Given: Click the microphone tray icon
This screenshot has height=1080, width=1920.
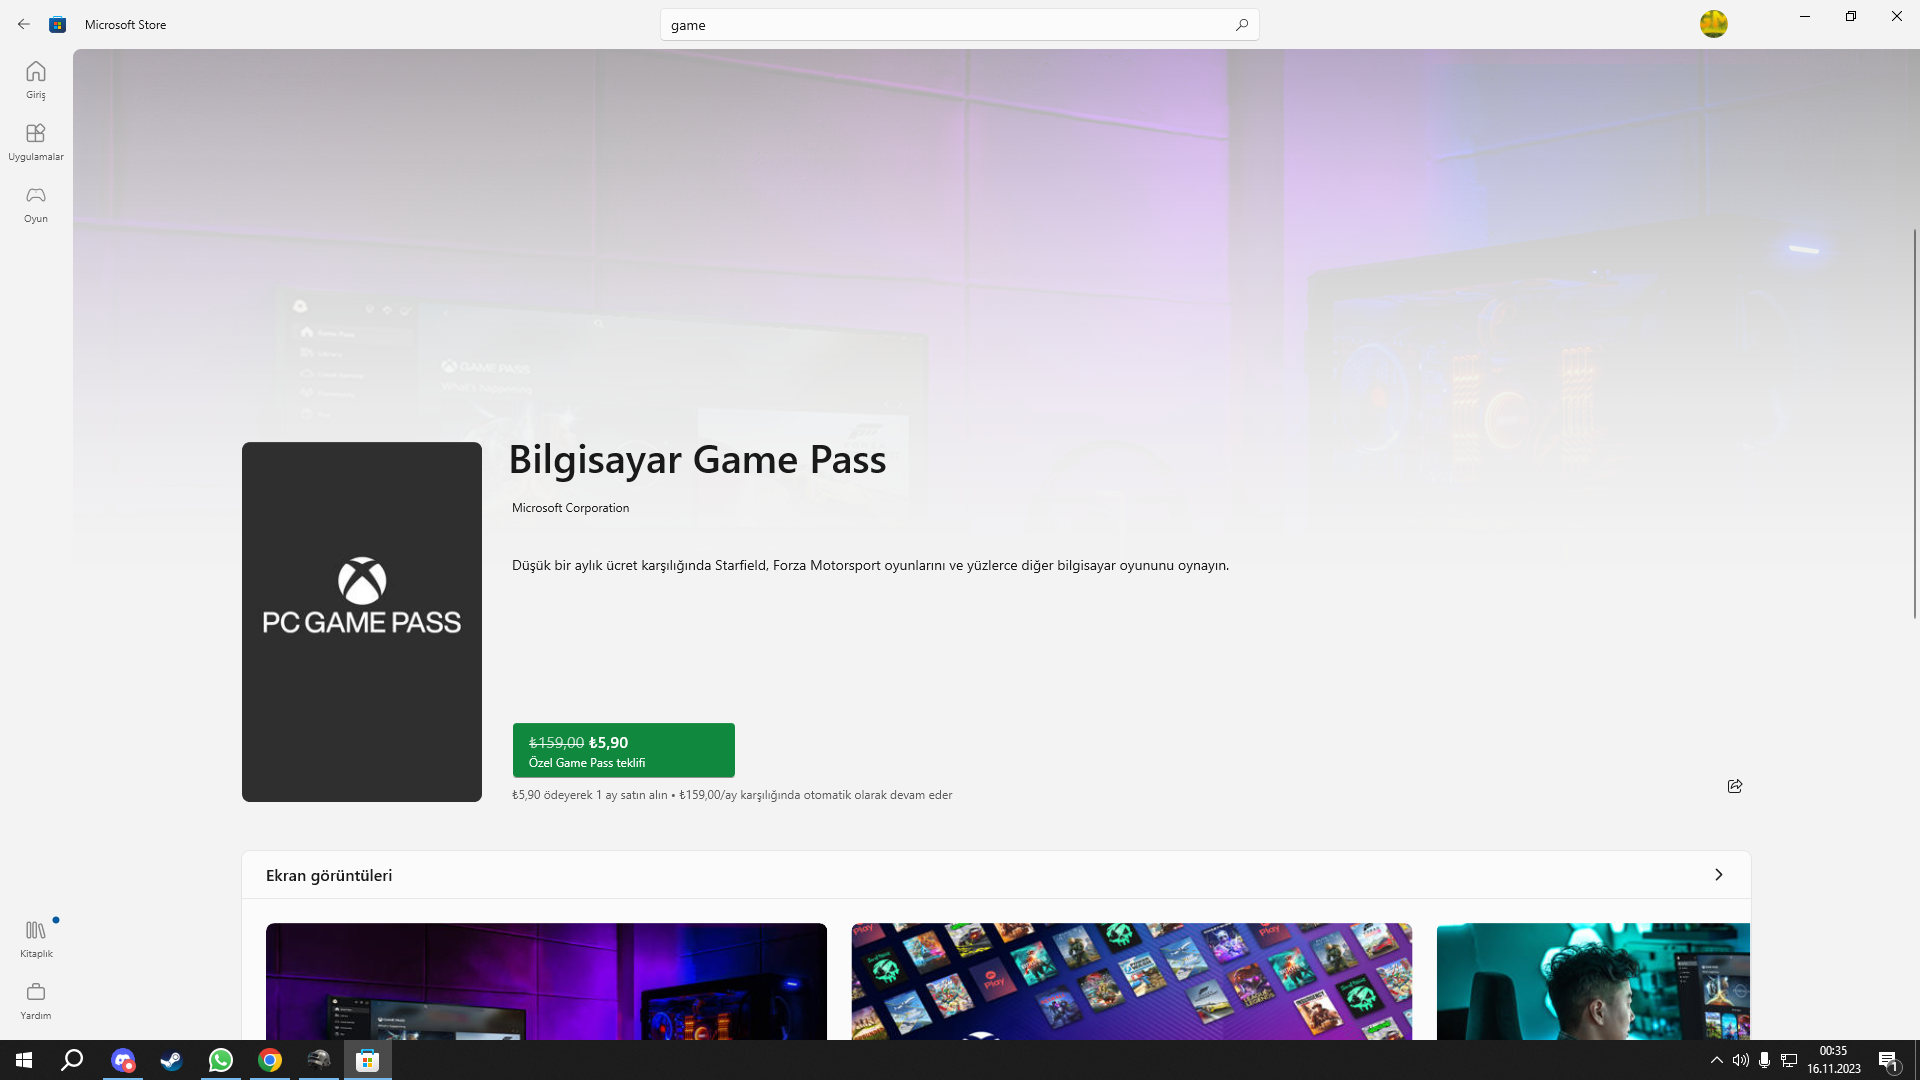Looking at the screenshot, I should pos(1764,1060).
